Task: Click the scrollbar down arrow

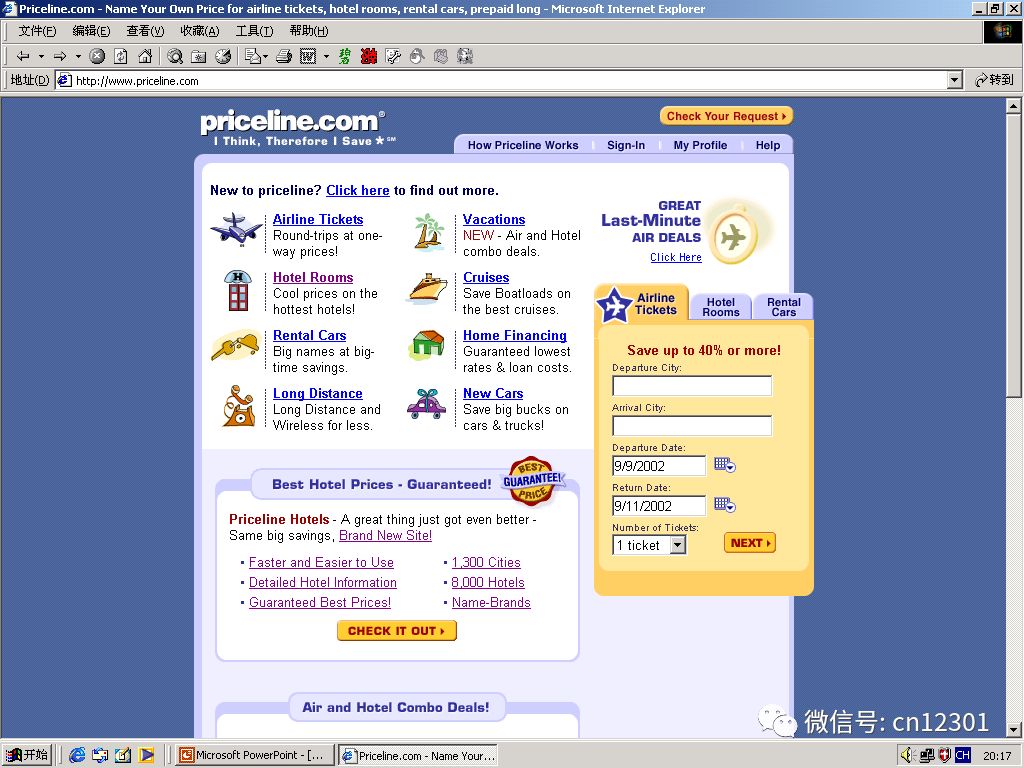Action: [x=1014, y=729]
